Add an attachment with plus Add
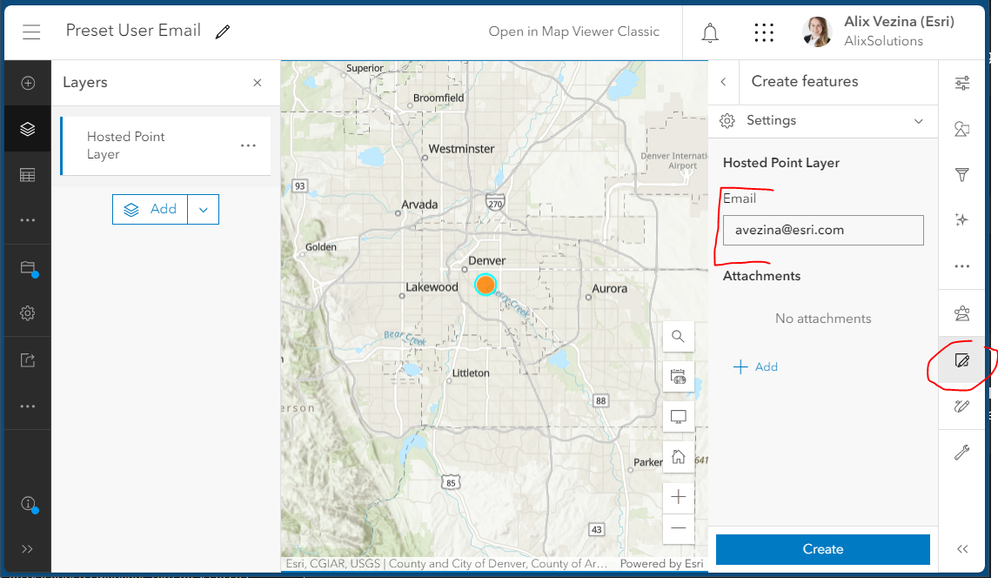Viewport: 998px width, 578px height. pyautogui.click(x=756, y=367)
